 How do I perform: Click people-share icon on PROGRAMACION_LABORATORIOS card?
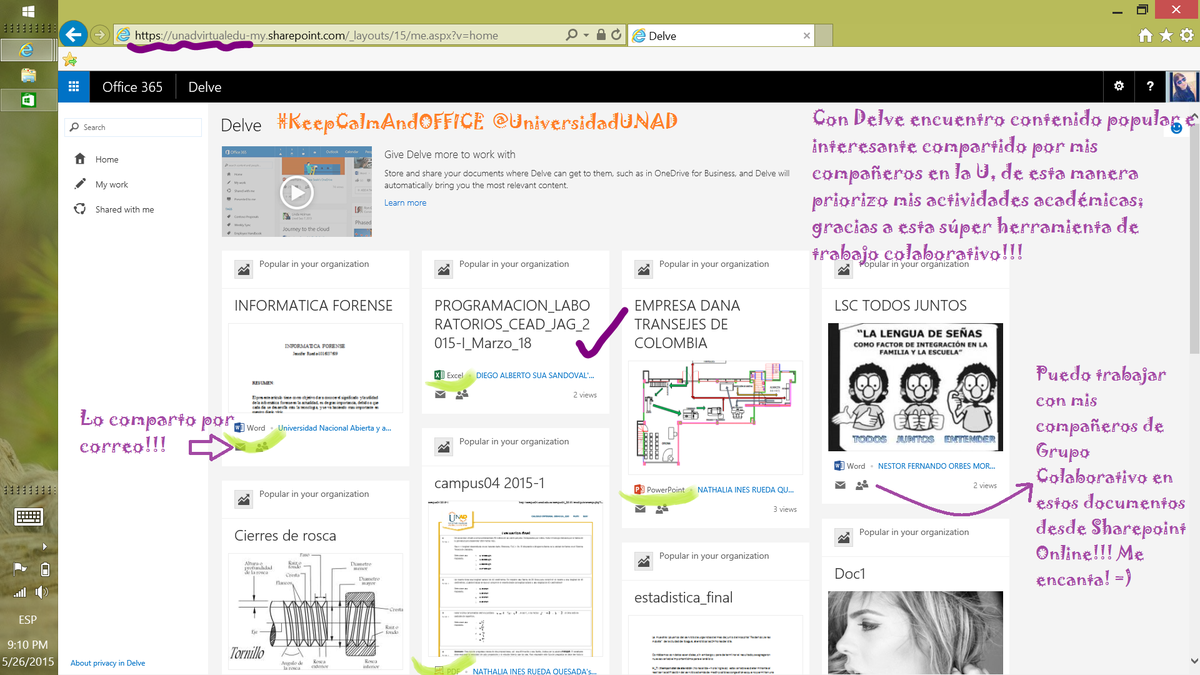pyautogui.click(x=461, y=394)
